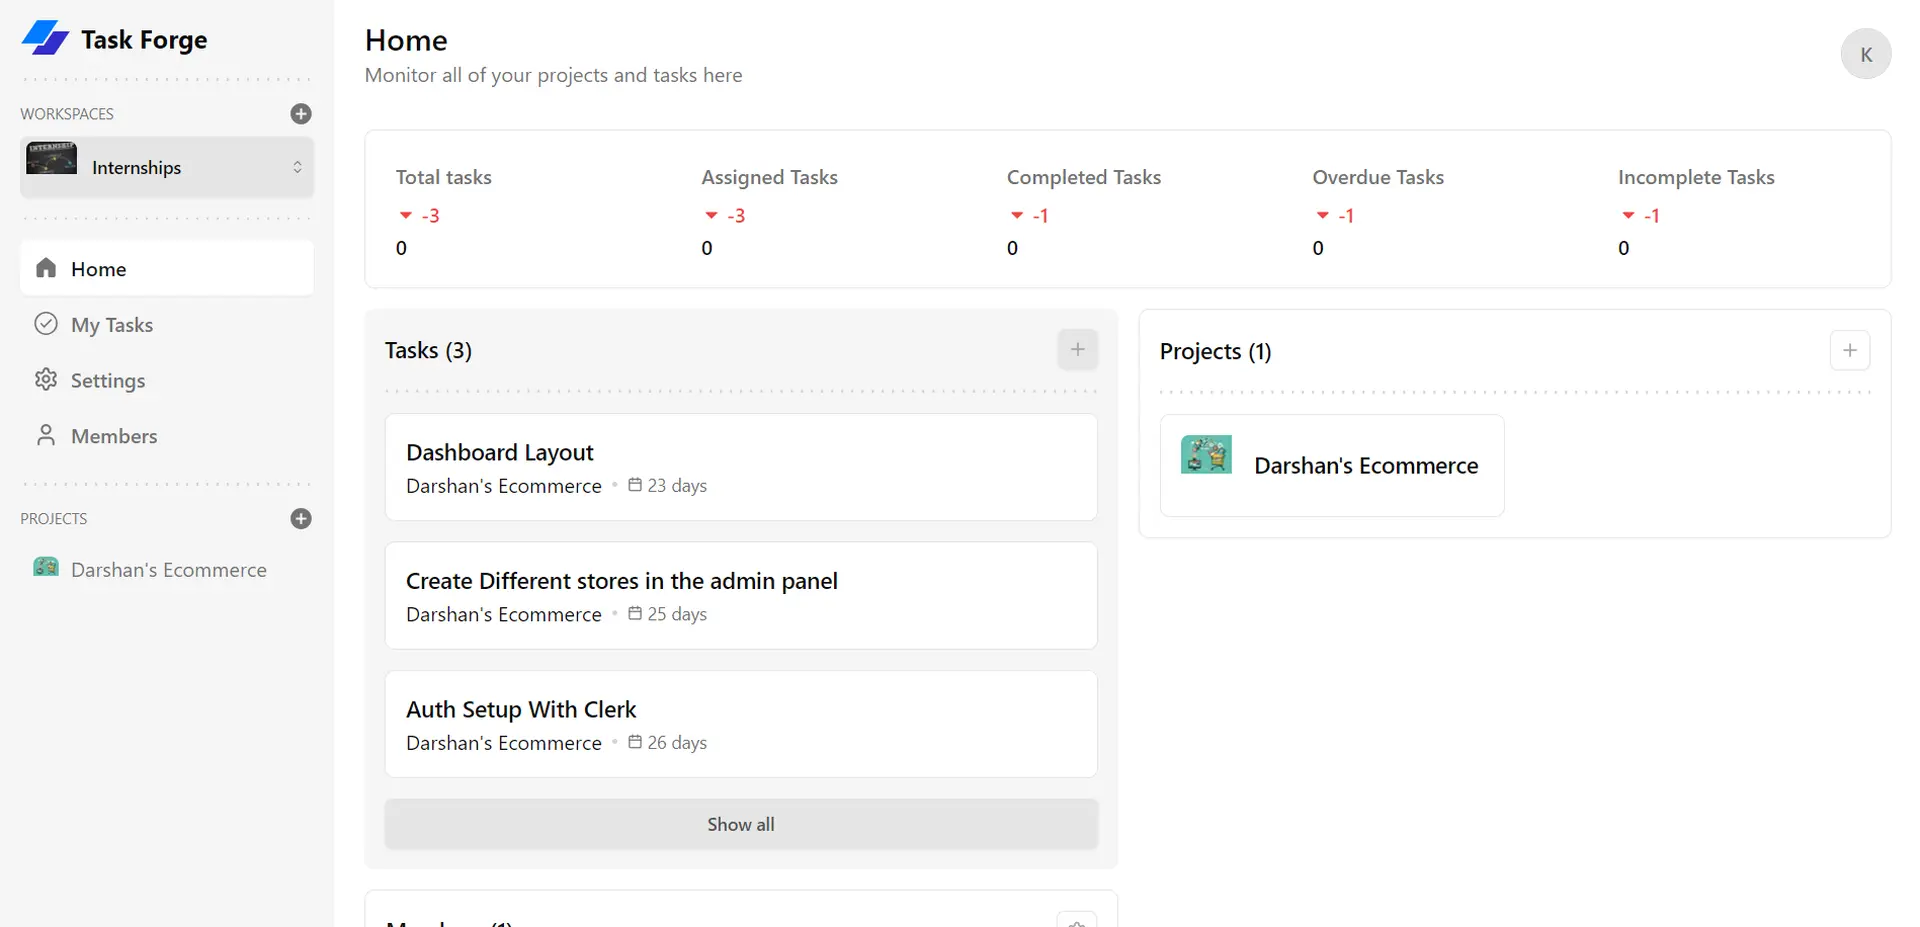The height and width of the screenshot is (927, 1920).
Task: Click the plus icon in Tasks panel
Action: point(1078,350)
